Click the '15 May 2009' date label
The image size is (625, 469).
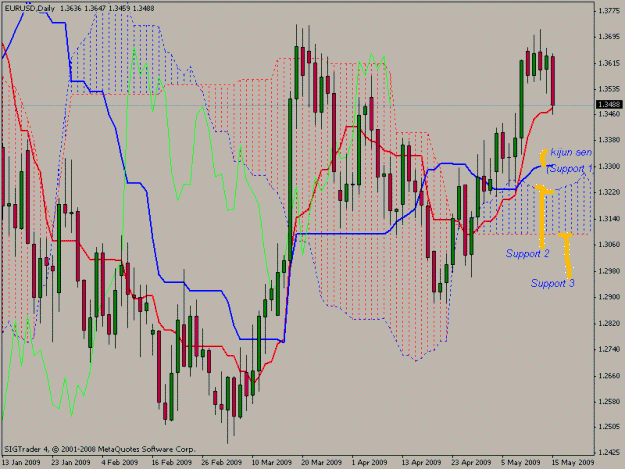click(x=573, y=462)
